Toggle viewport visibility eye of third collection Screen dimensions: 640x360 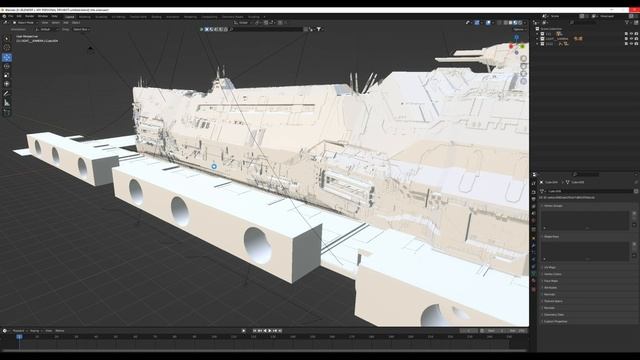tap(631, 44)
